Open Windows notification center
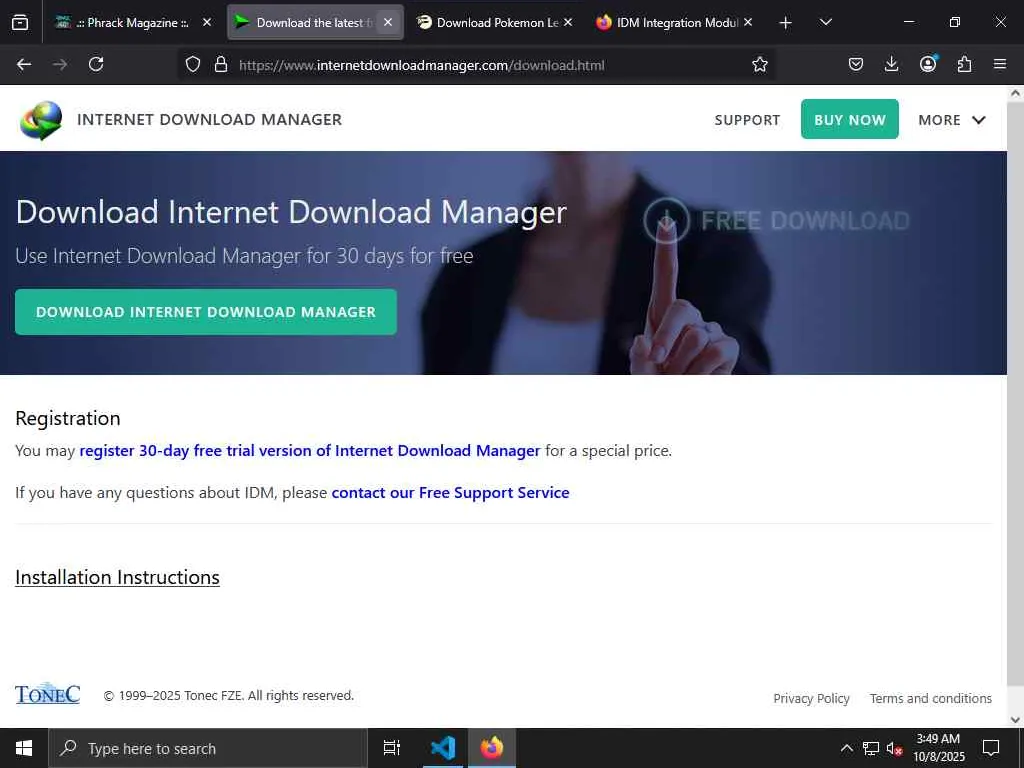This screenshot has height=768, width=1024. point(991,748)
